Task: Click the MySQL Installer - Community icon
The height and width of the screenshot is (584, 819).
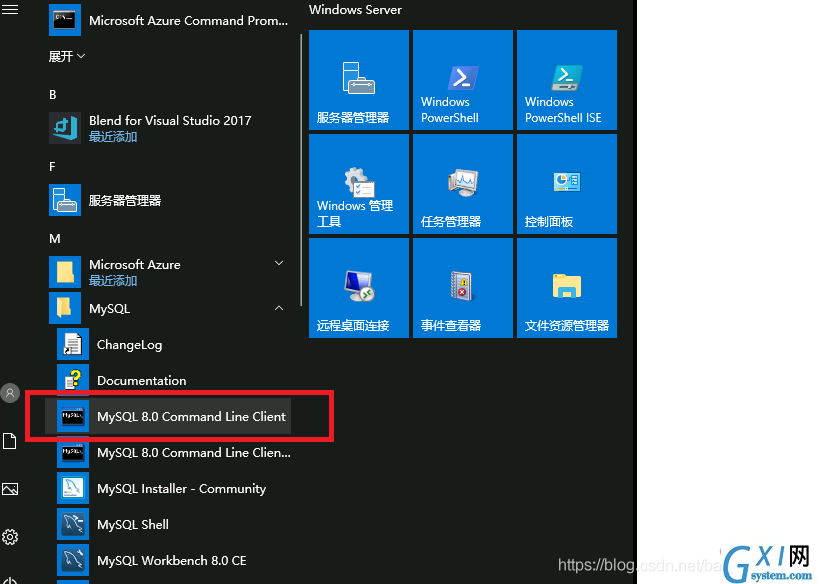Action: pyautogui.click(x=73, y=488)
